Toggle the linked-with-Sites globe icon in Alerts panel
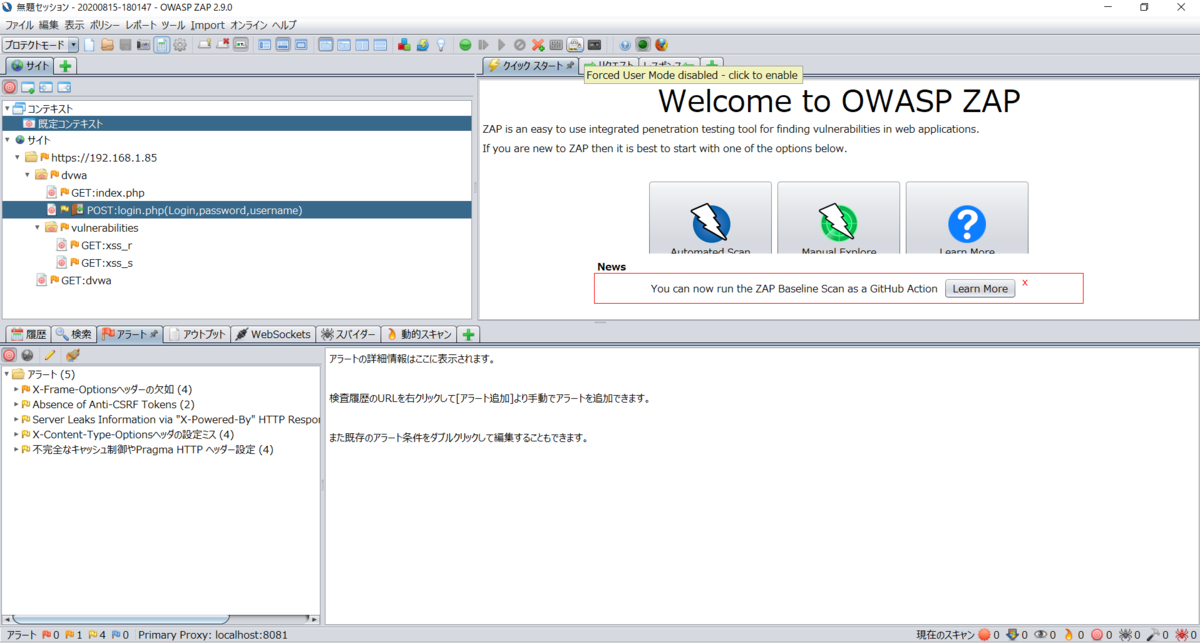The image size is (1200, 643). pos(27,355)
